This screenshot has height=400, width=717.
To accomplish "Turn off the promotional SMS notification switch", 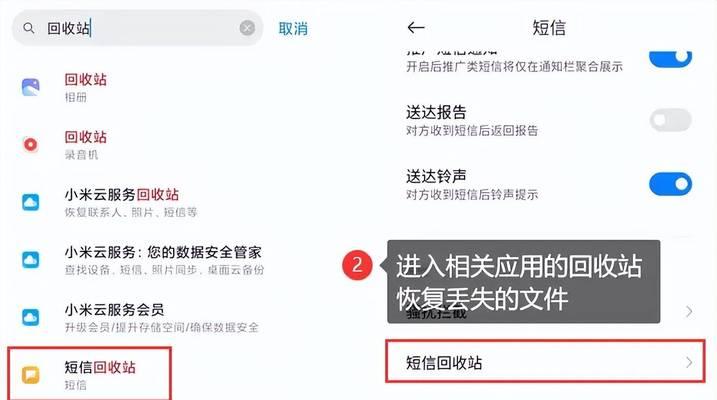I will [670, 57].
